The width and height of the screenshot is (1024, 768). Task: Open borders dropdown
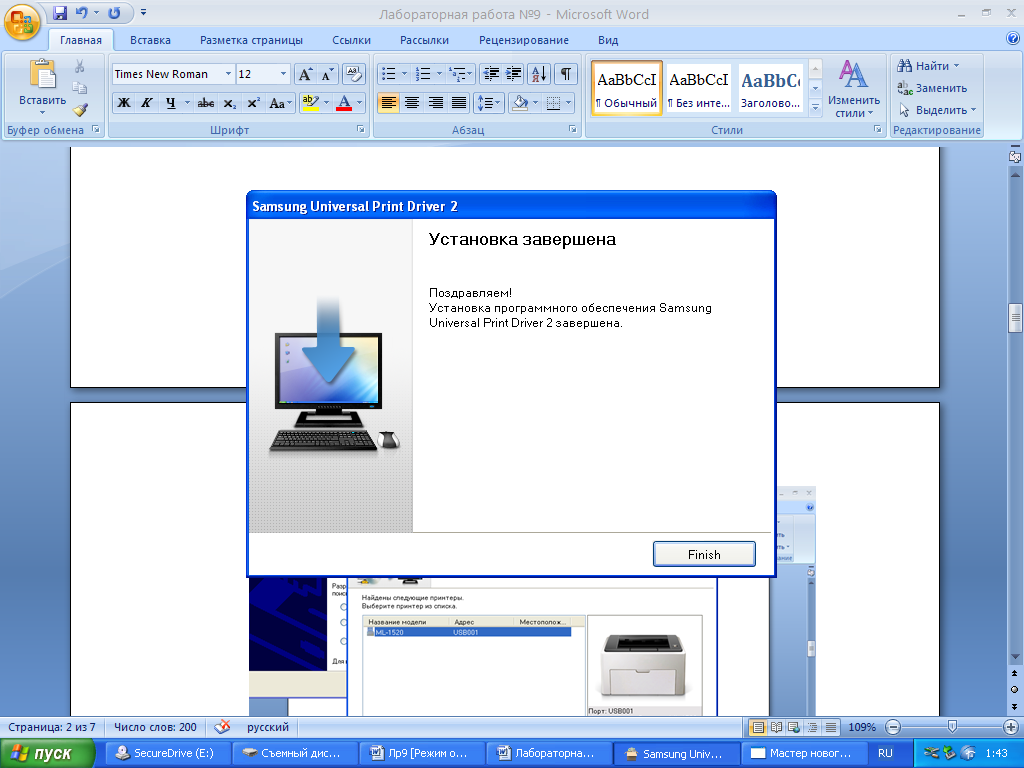(x=568, y=103)
